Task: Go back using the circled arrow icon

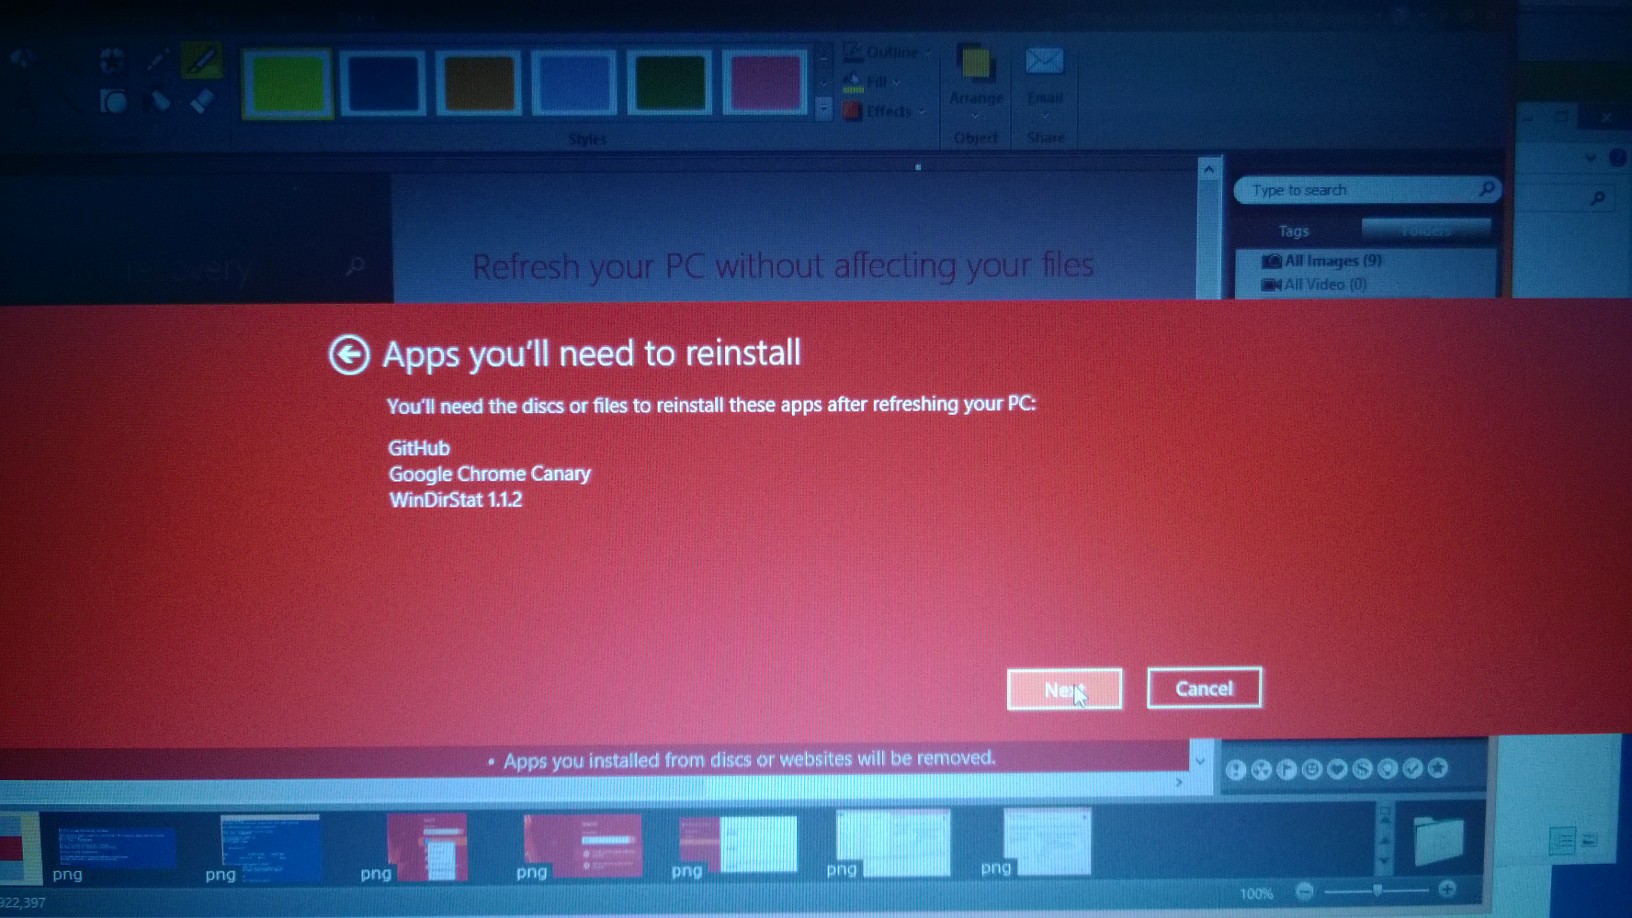Action: (x=349, y=354)
